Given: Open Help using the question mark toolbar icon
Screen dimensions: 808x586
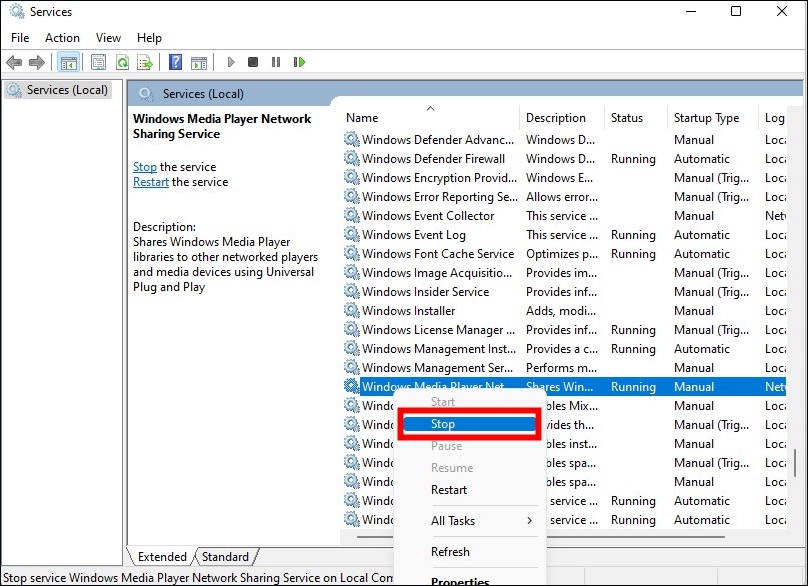Looking at the screenshot, I should point(176,62).
